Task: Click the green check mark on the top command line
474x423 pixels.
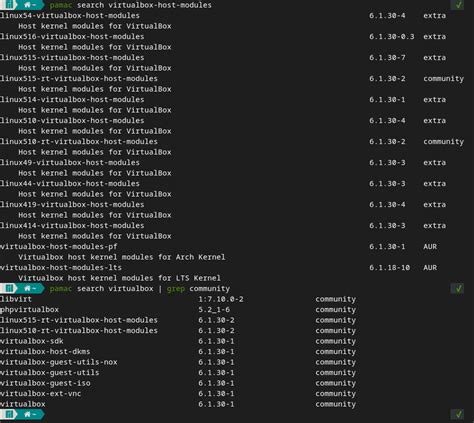Action: (x=458, y=5)
